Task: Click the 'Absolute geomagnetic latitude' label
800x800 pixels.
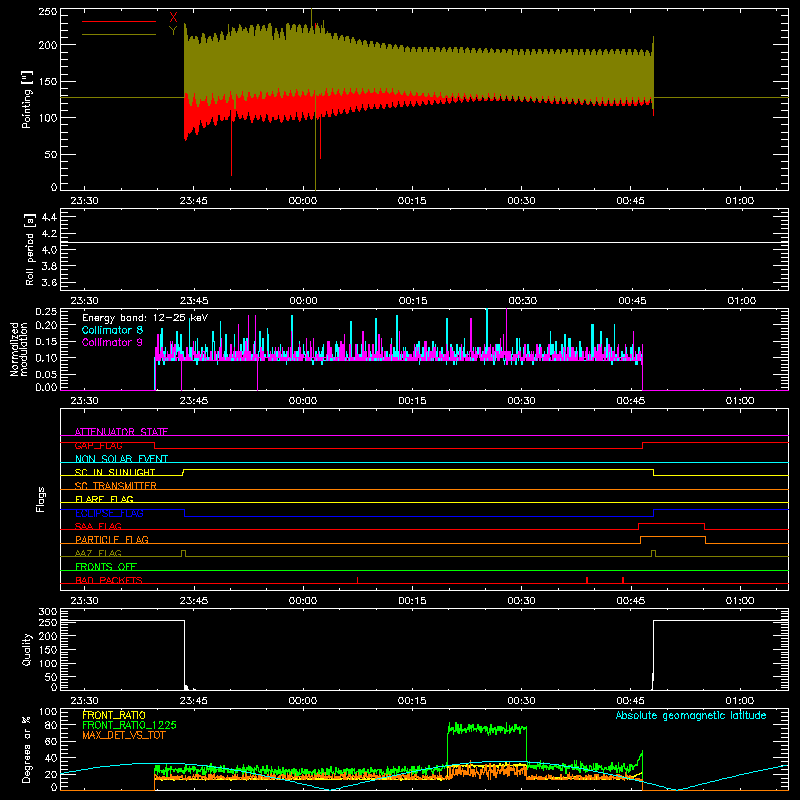Action: click(x=691, y=715)
